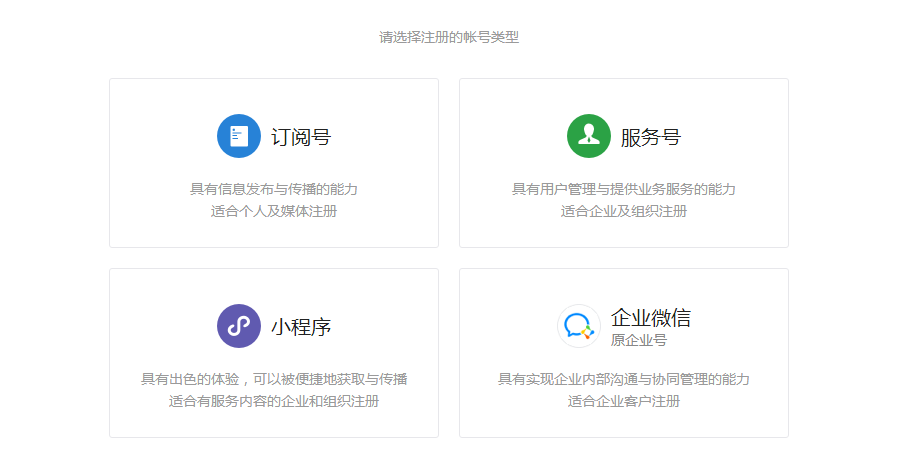Click the 具有信息发布与传播的能力 description

click(274, 189)
